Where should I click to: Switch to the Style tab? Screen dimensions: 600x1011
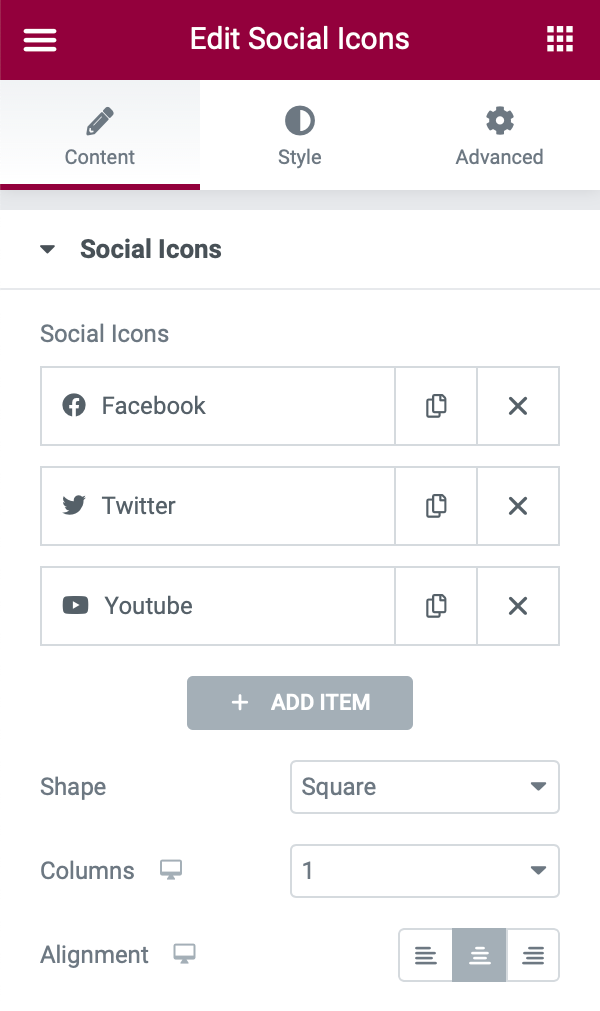pyautogui.click(x=299, y=136)
